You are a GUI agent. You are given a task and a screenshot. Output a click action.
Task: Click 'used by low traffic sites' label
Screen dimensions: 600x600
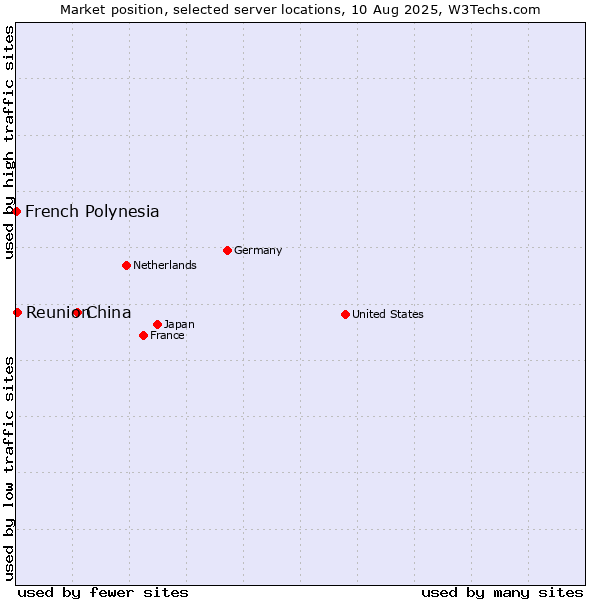pyautogui.click(x=8, y=470)
